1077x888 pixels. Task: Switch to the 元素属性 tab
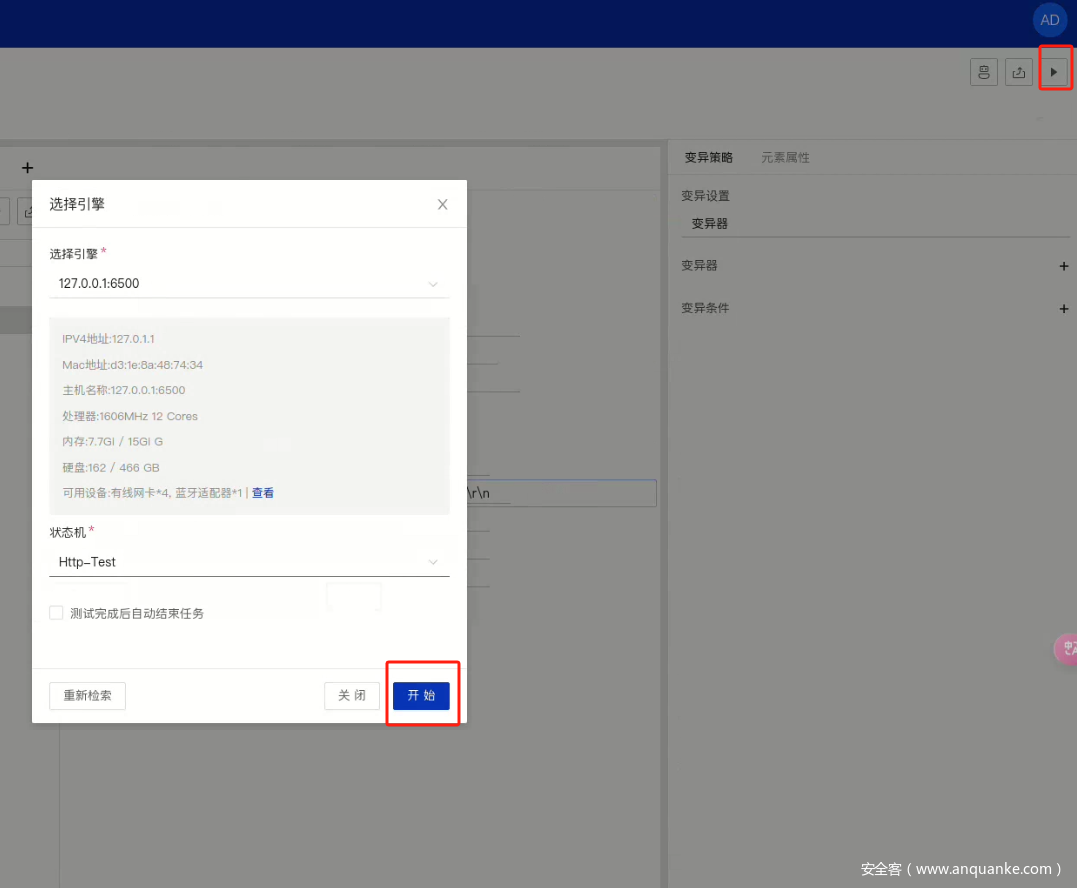[785, 158]
